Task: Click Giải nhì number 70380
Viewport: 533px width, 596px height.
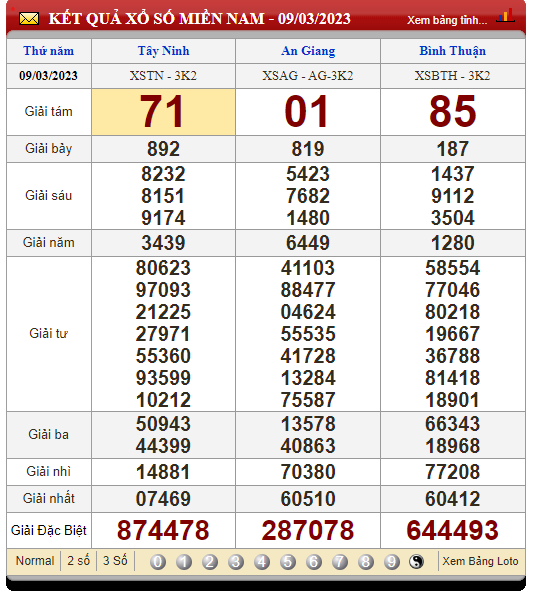Action: 308,472
